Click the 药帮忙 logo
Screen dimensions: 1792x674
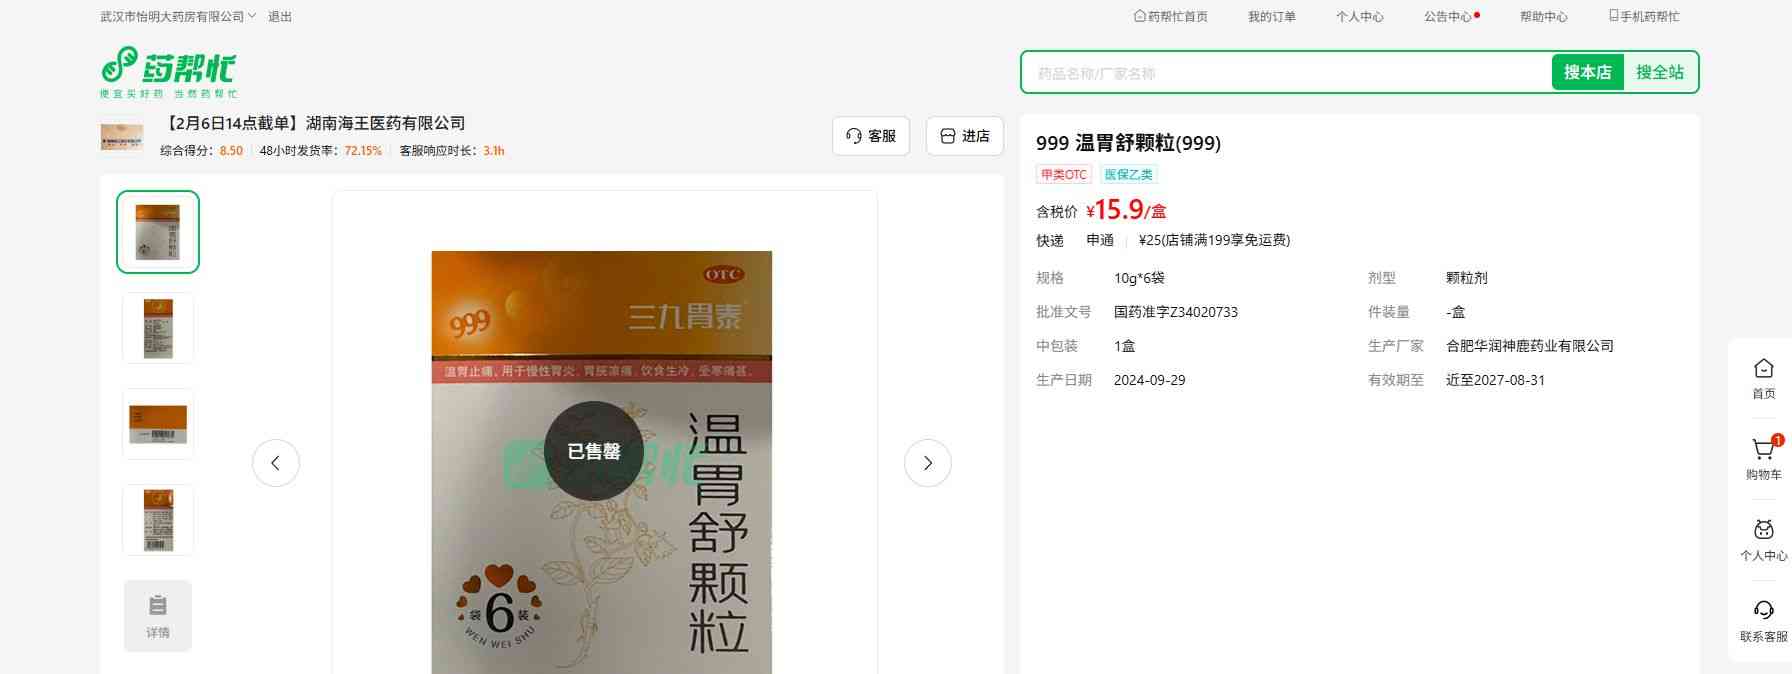point(168,71)
